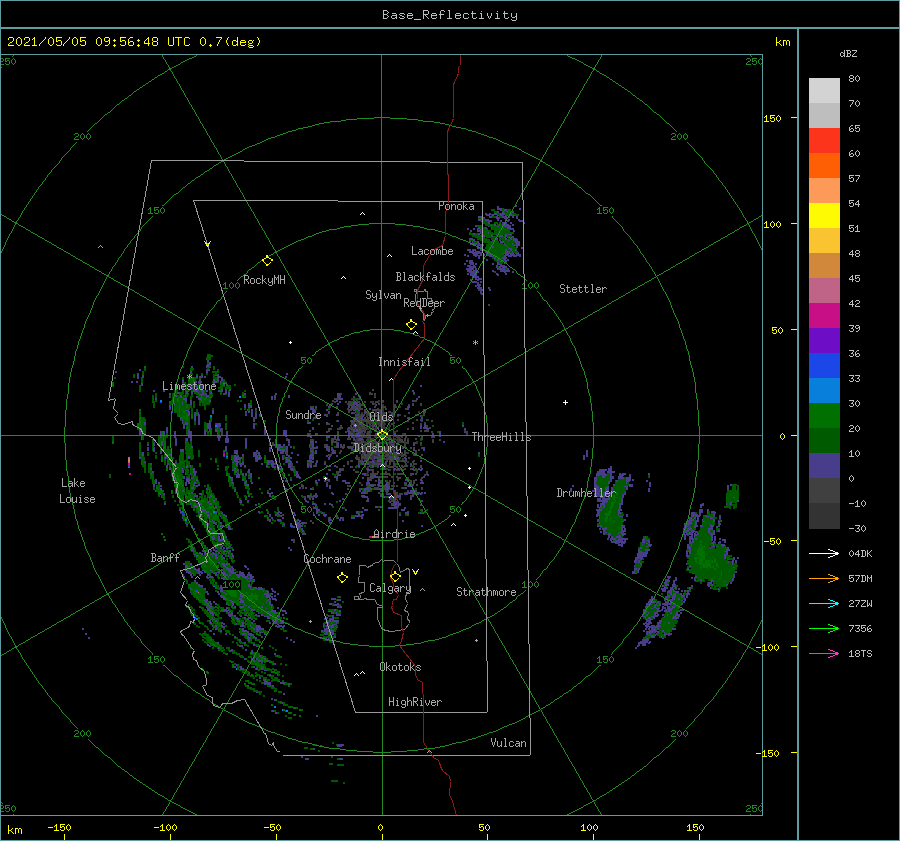Pick the bright green 20–30 dBZ swatch
900x841 pixels.
click(824, 416)
